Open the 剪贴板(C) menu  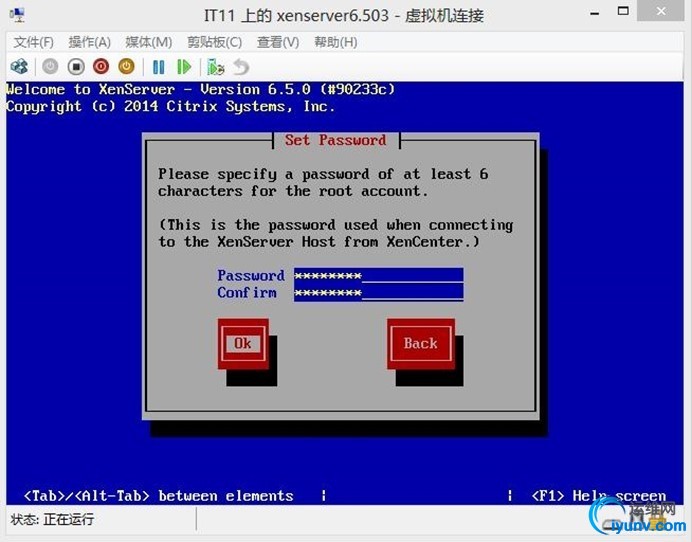click(x=214, y=42)
